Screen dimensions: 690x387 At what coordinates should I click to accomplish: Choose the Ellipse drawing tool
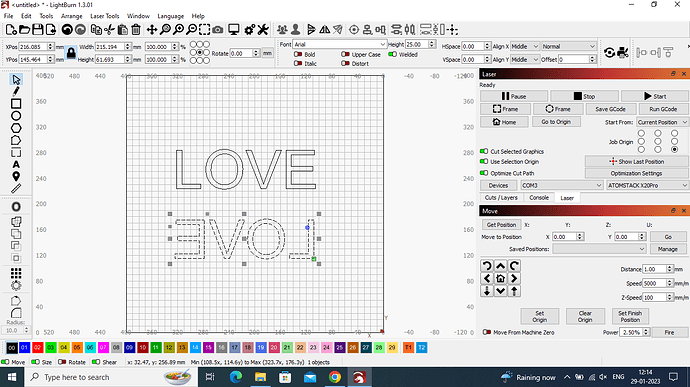[16, 116]
